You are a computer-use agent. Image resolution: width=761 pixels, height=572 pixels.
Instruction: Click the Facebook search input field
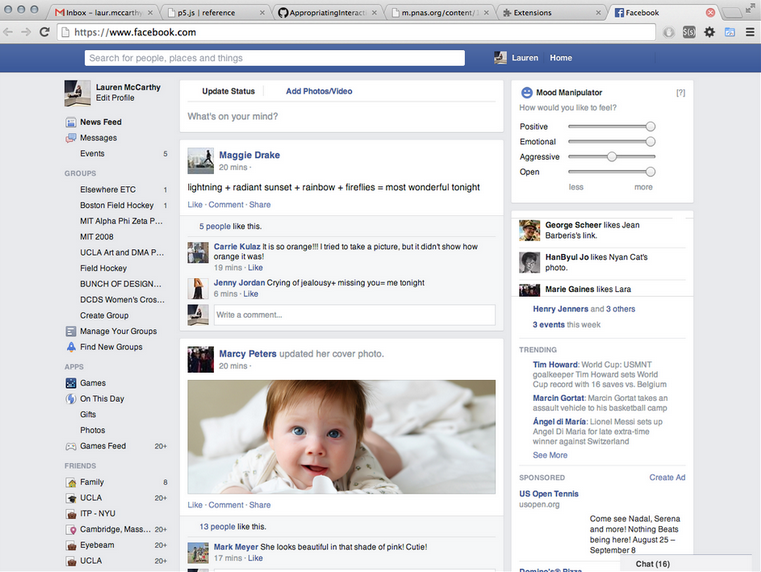coord(275,58)
